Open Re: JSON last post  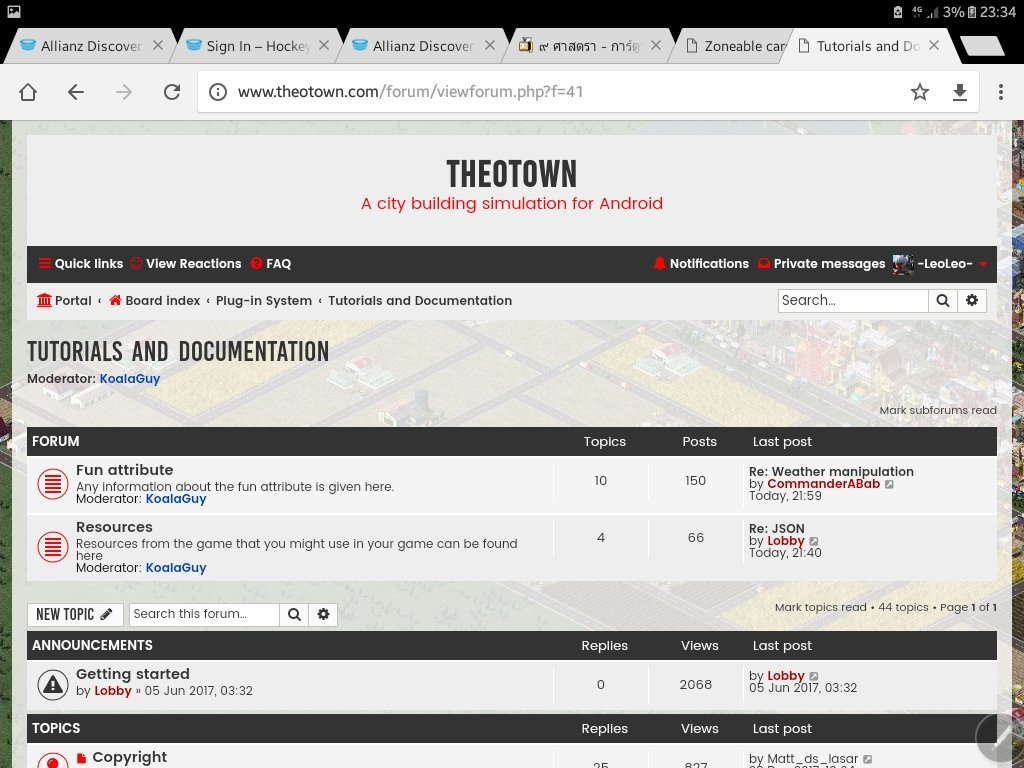777,528
